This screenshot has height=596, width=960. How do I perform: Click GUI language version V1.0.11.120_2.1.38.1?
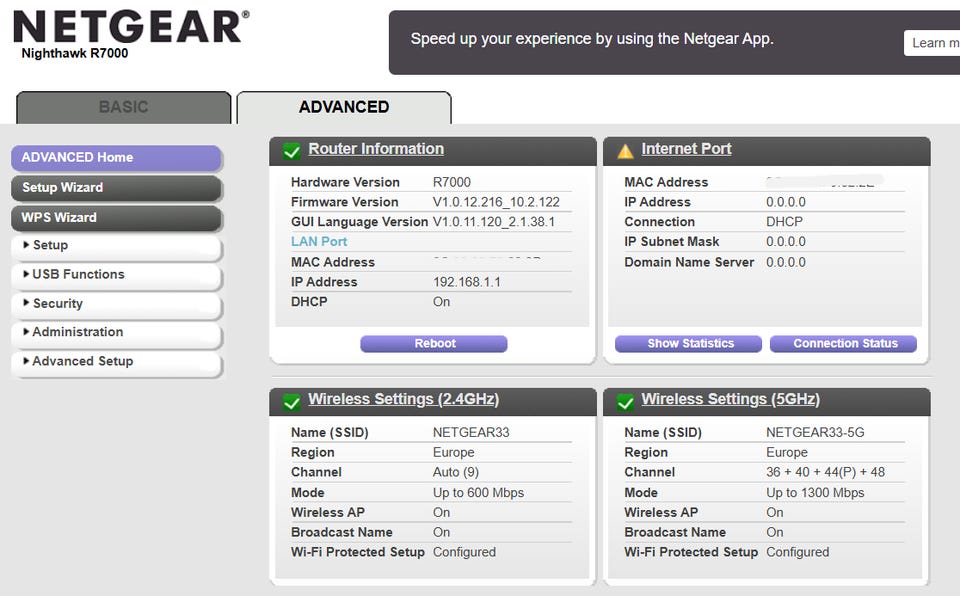[493, 222]
